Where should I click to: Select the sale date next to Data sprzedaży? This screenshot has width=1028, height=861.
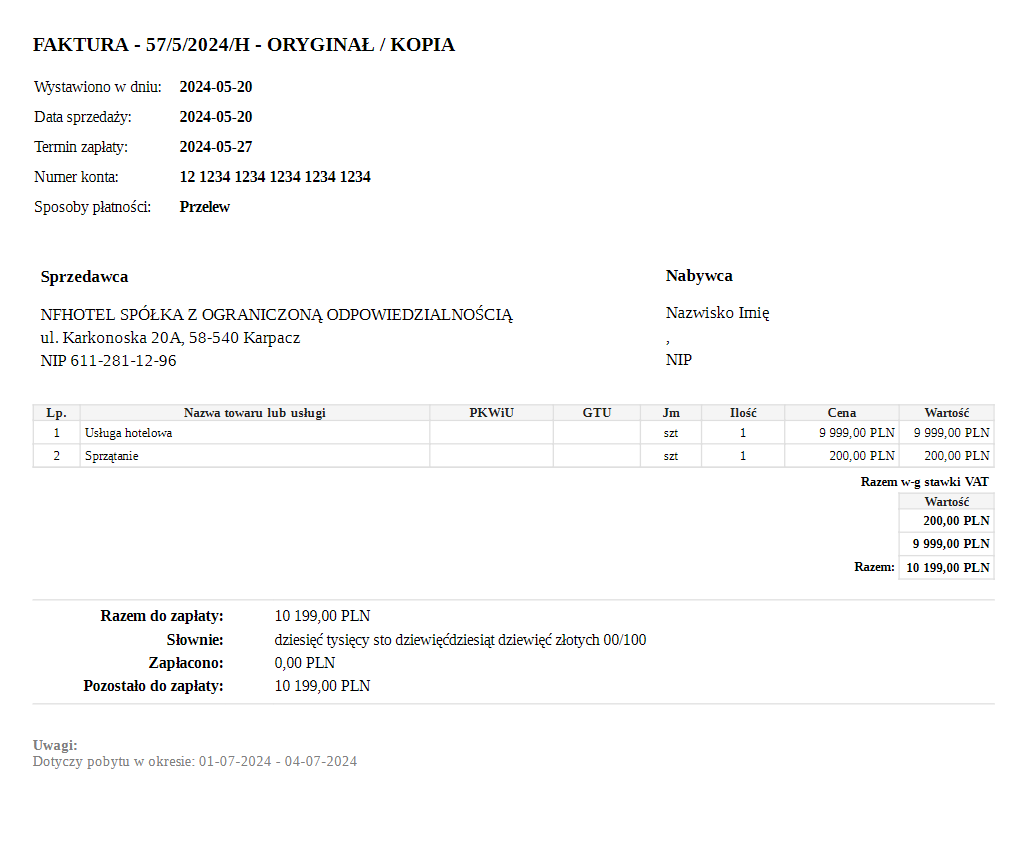[x=216, y=117]
